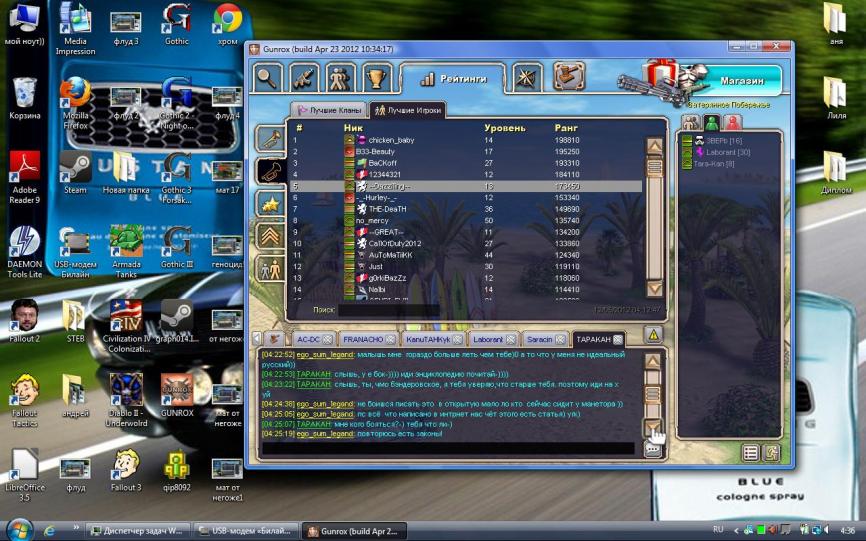Switch to the Лучшие Кланы tab
The height and width of the screenshot is (541, 866).
[328, 110]
